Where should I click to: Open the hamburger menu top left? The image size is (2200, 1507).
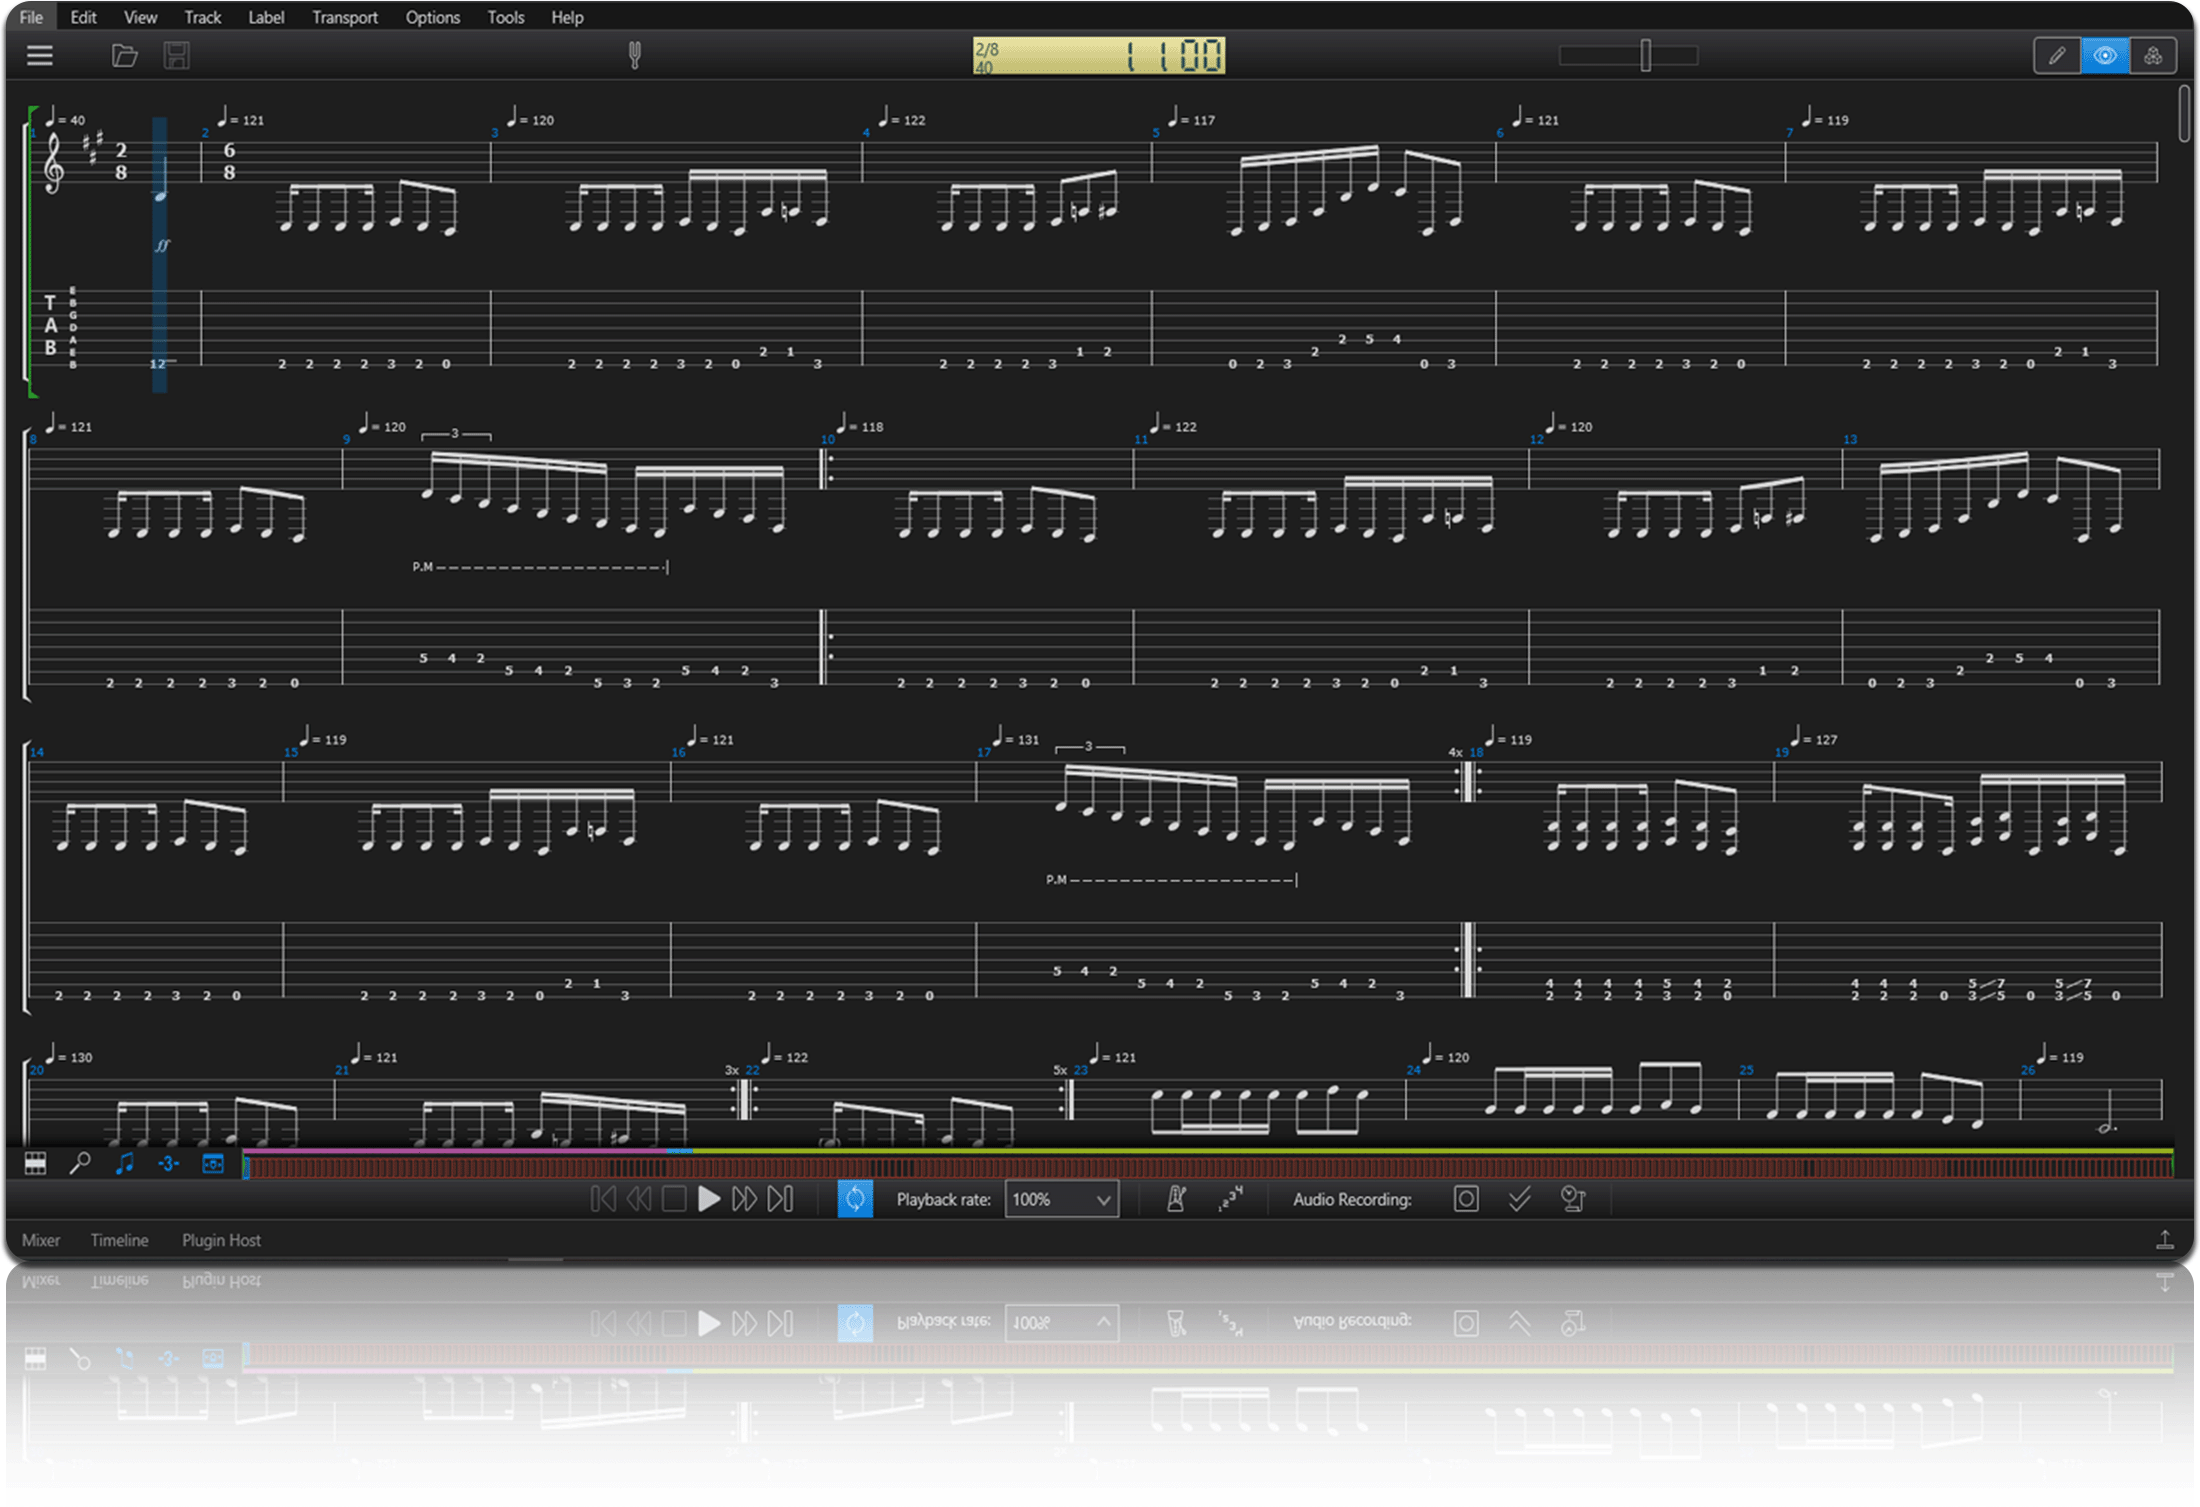(x=39, y=56)
